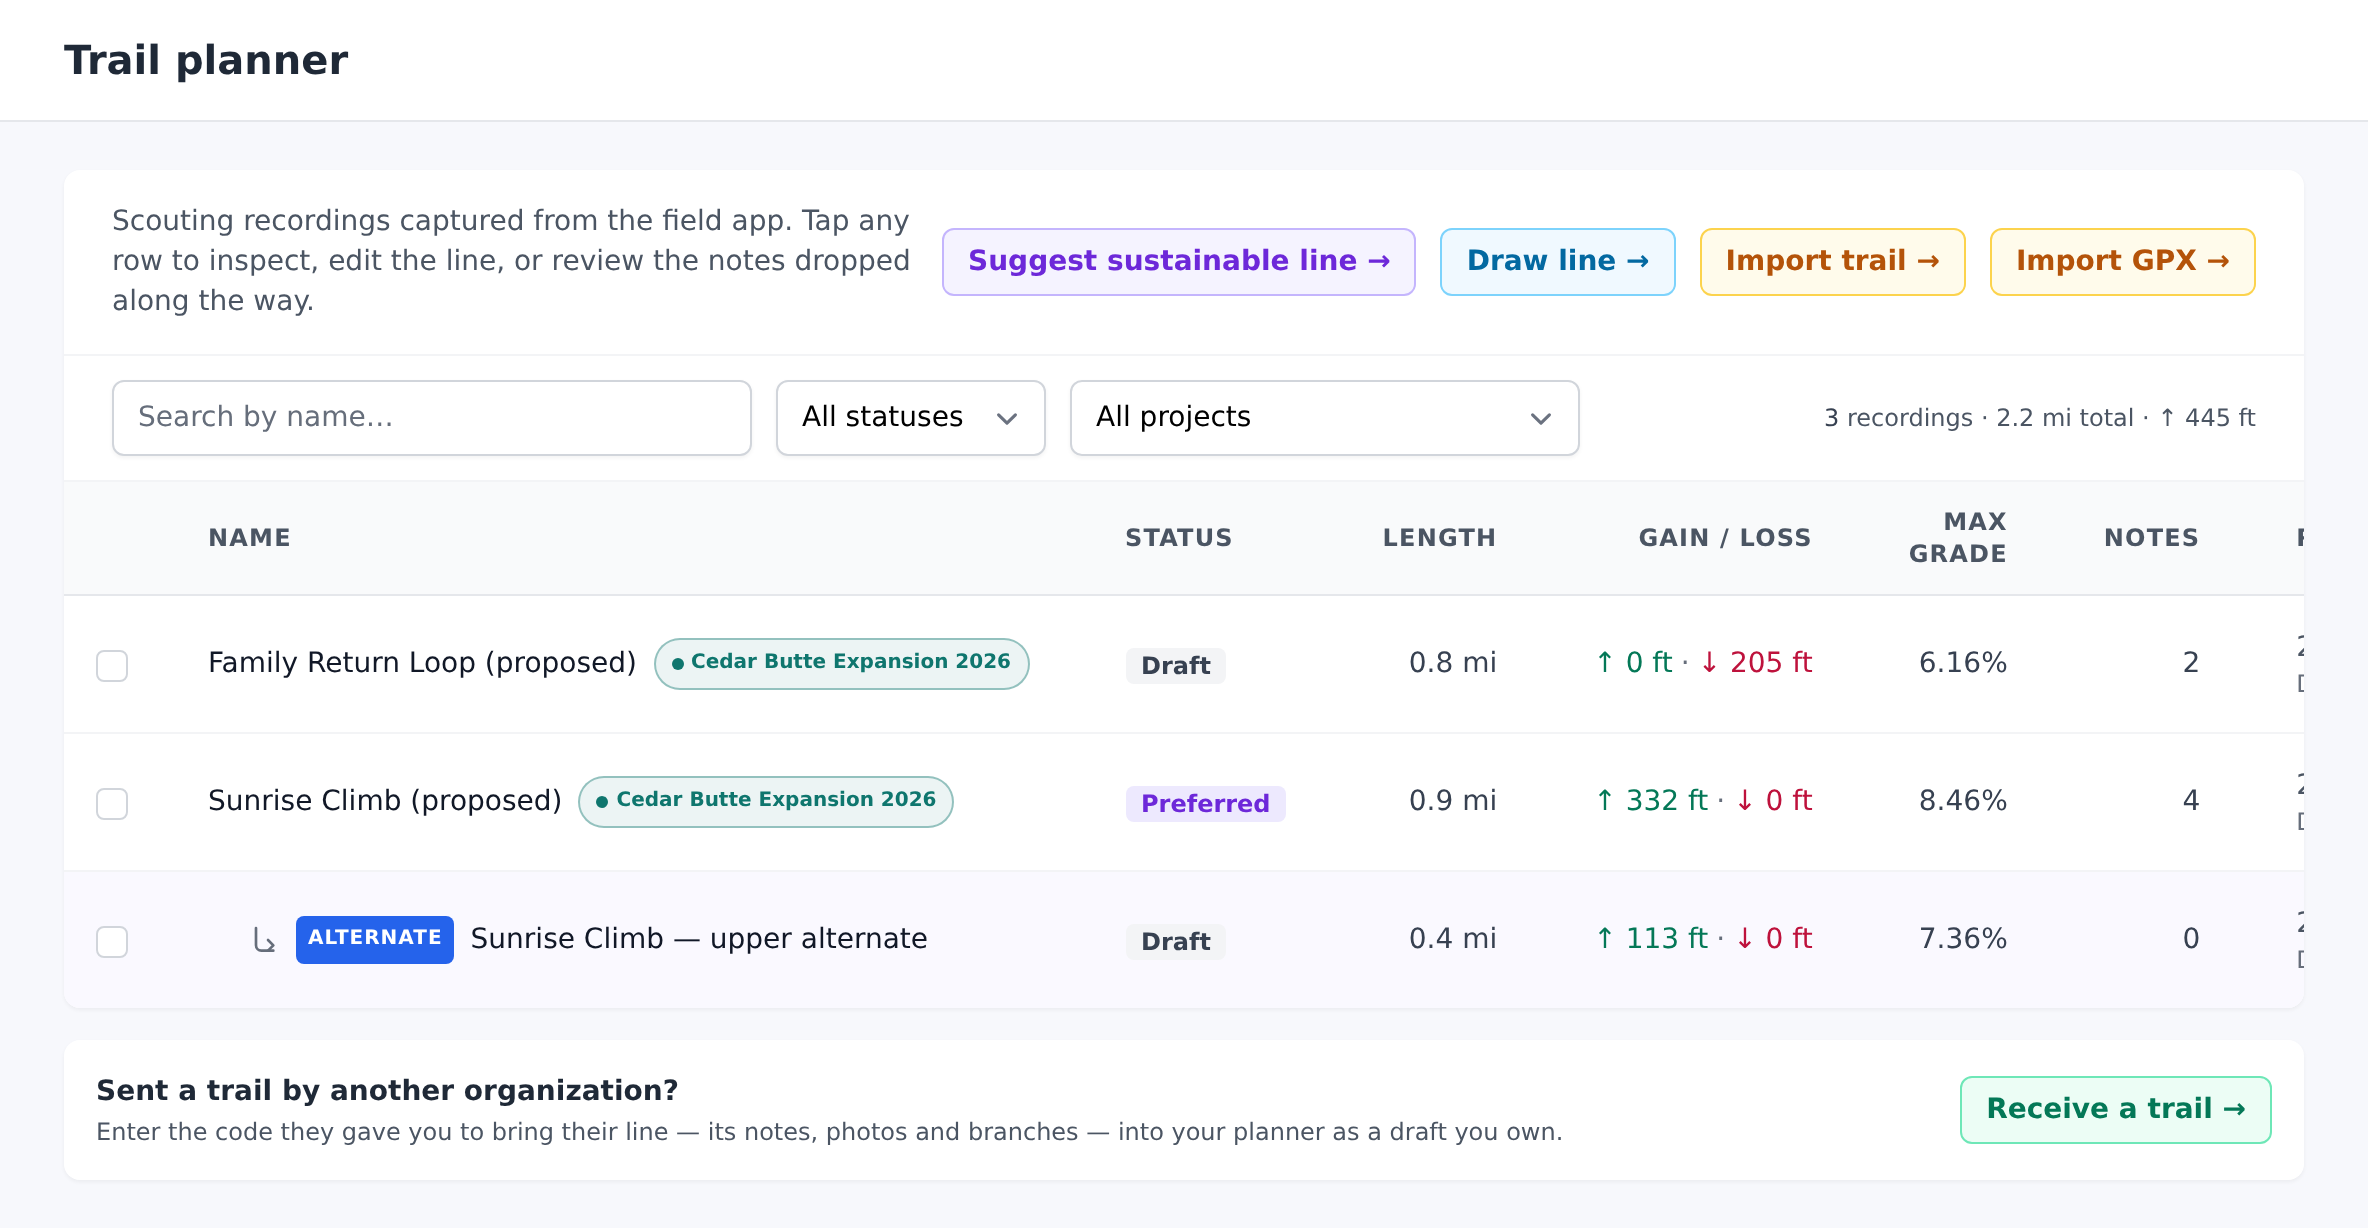Click the Import trail button
The image size is (2368, 1228).
pyautogui.click(x=1832, y=262)
